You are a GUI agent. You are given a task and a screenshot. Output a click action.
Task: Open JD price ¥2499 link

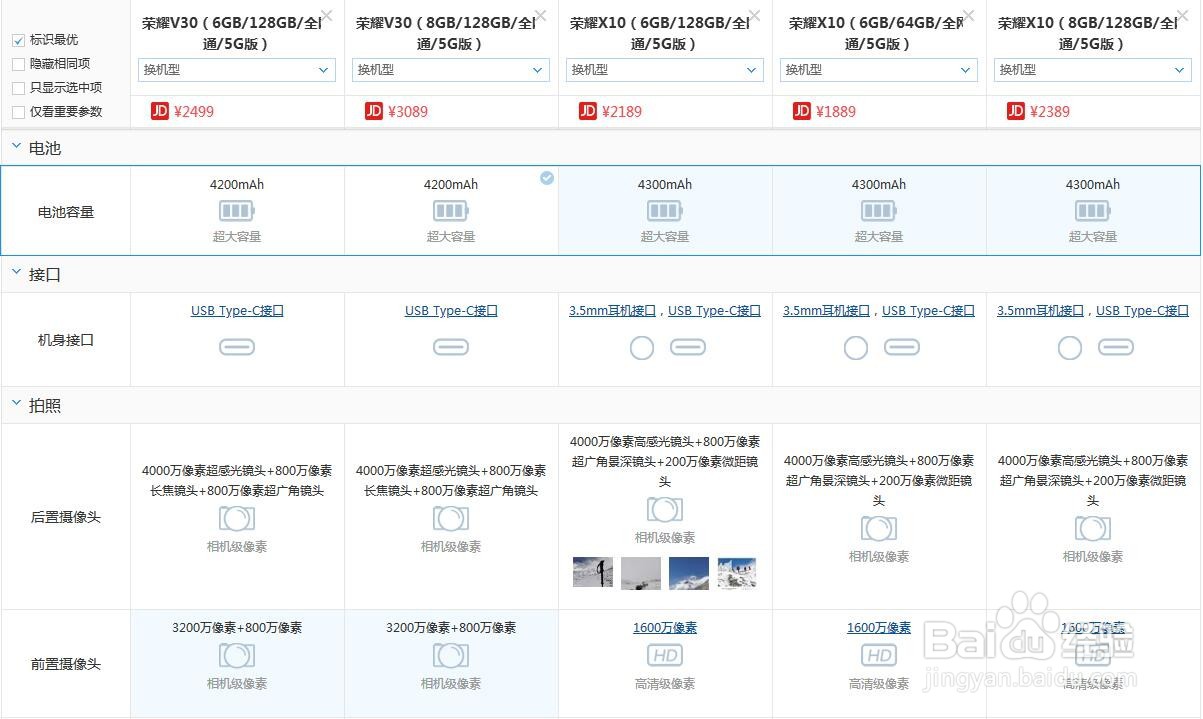[194, 112]
